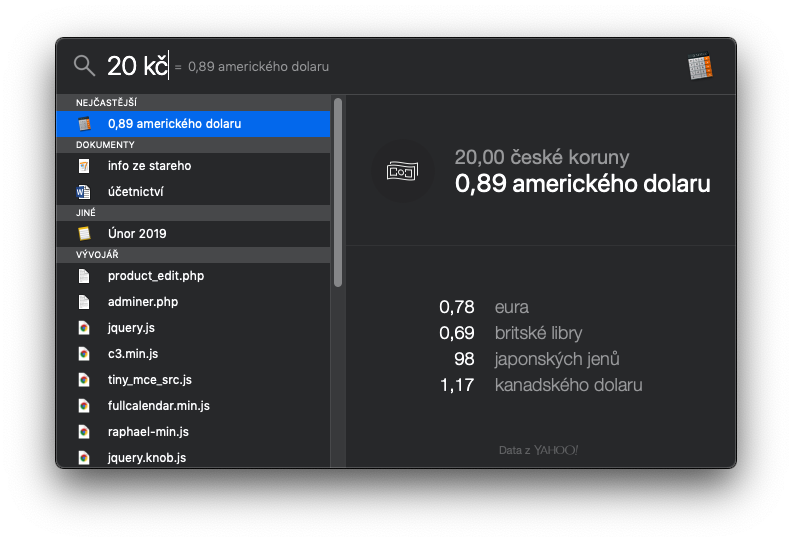This screenshot has height=542, width=792.
Task: Click the file icon beside jquery.js
Action: [84, 328]
